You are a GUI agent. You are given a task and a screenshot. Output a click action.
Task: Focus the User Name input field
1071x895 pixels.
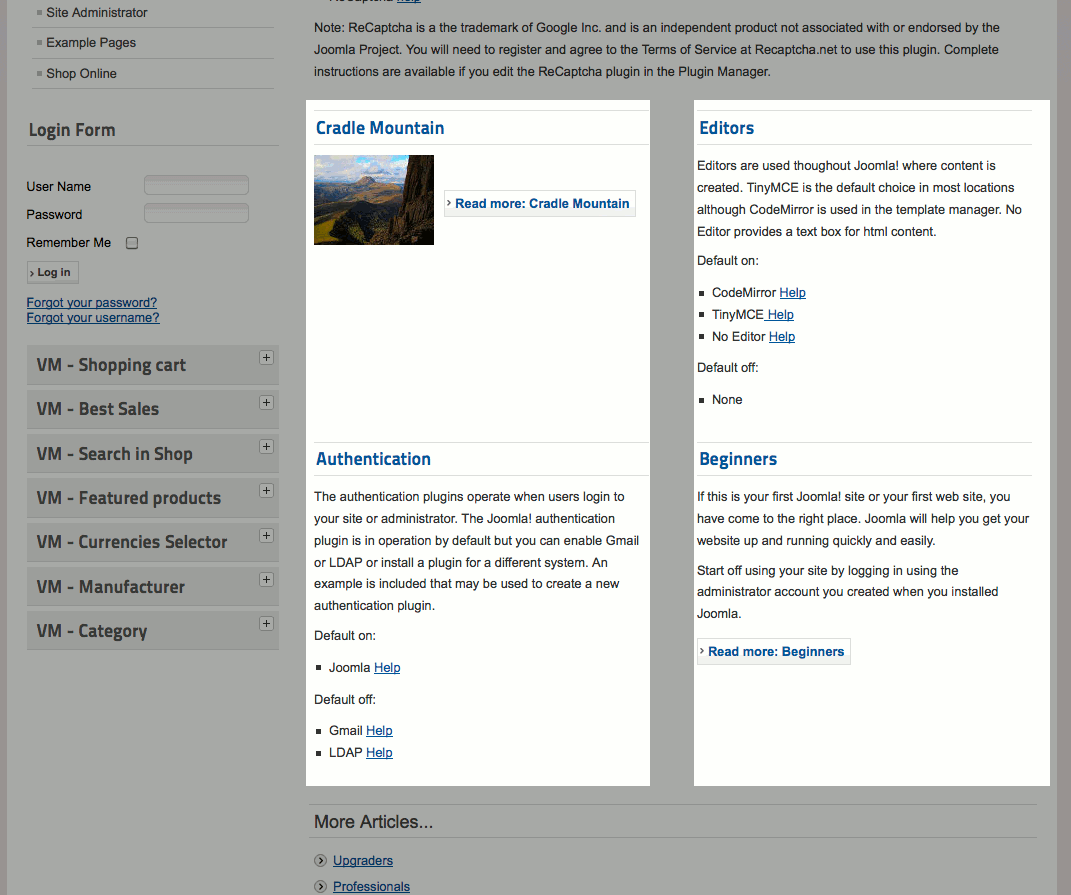coord(196,185)
